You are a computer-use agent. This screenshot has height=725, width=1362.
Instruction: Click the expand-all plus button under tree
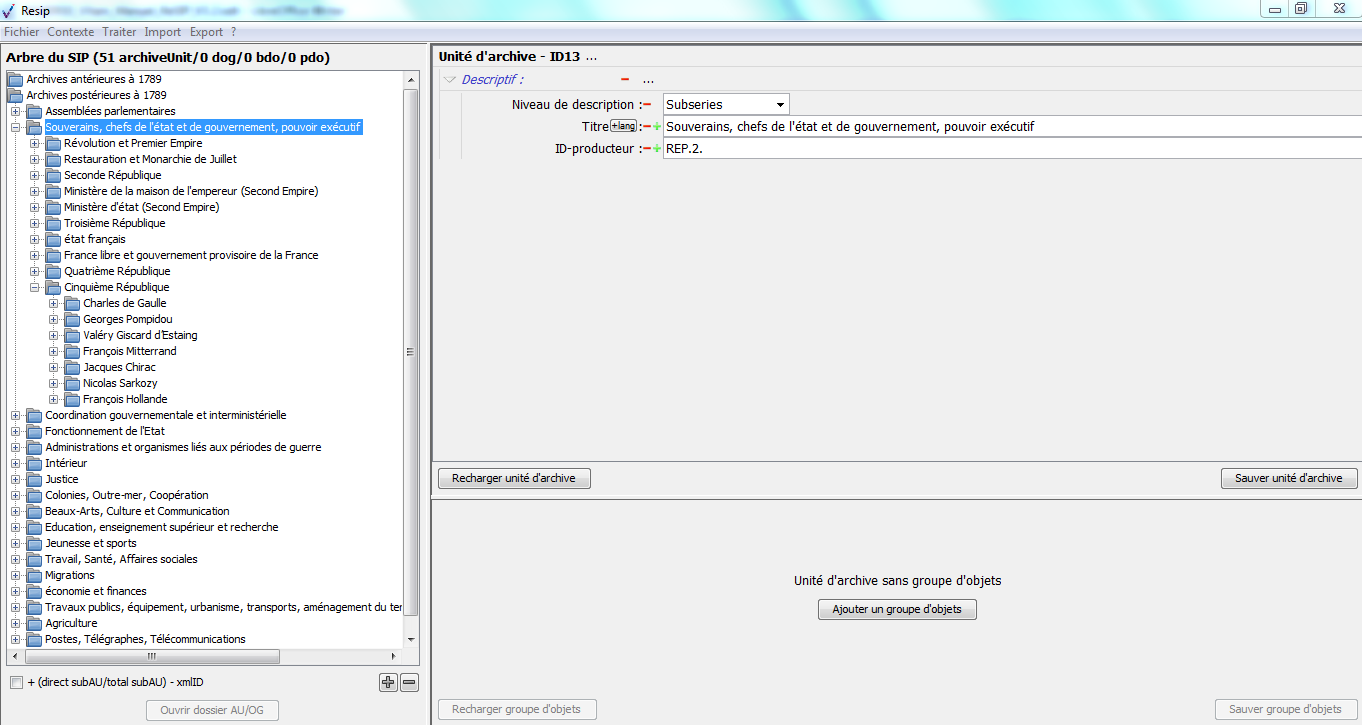388,683
